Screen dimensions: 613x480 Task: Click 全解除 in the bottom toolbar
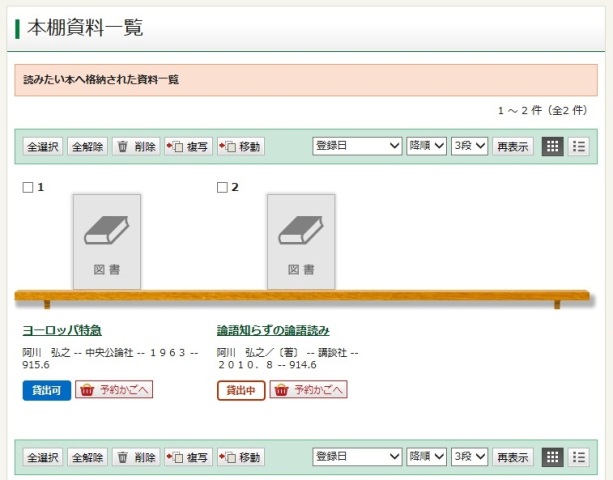coord(87,457)
